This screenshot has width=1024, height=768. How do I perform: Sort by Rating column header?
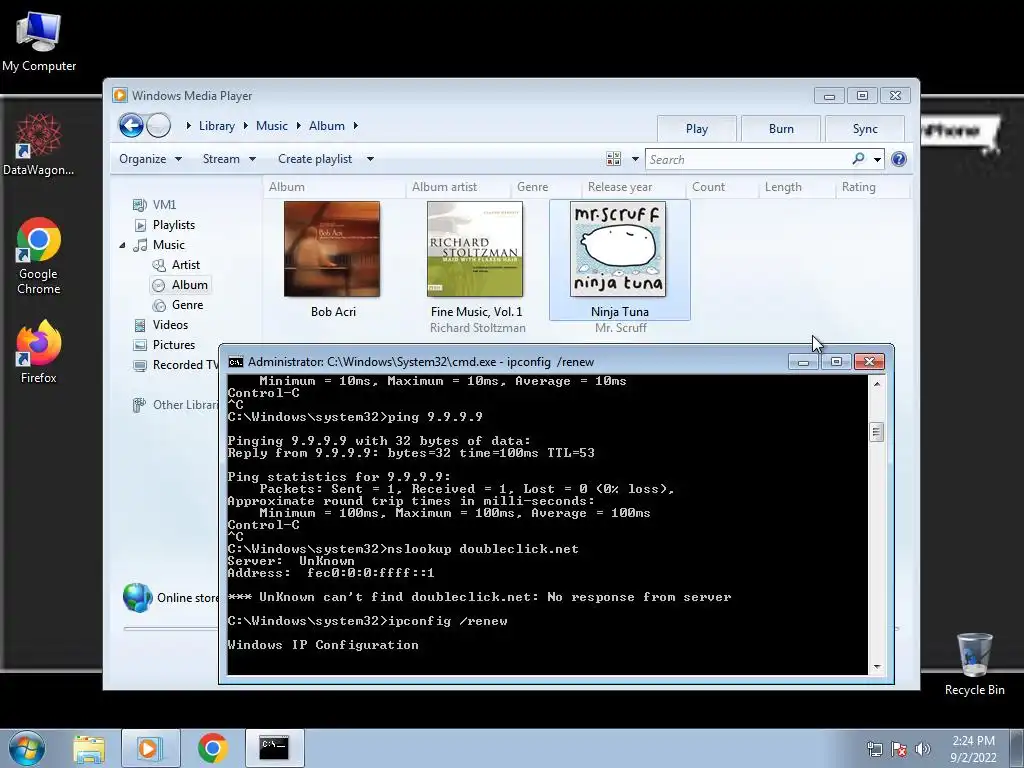(858, 187)
